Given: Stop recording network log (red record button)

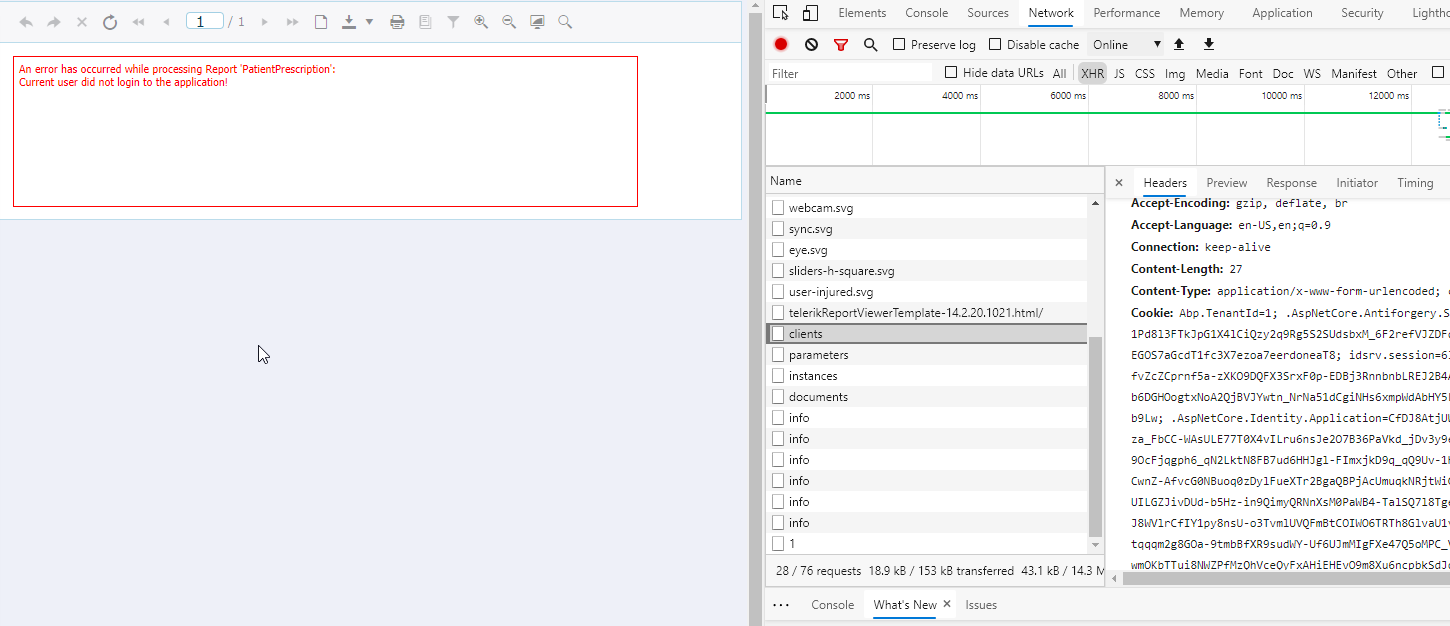Looking at the screenshot, I should [781, 44].
